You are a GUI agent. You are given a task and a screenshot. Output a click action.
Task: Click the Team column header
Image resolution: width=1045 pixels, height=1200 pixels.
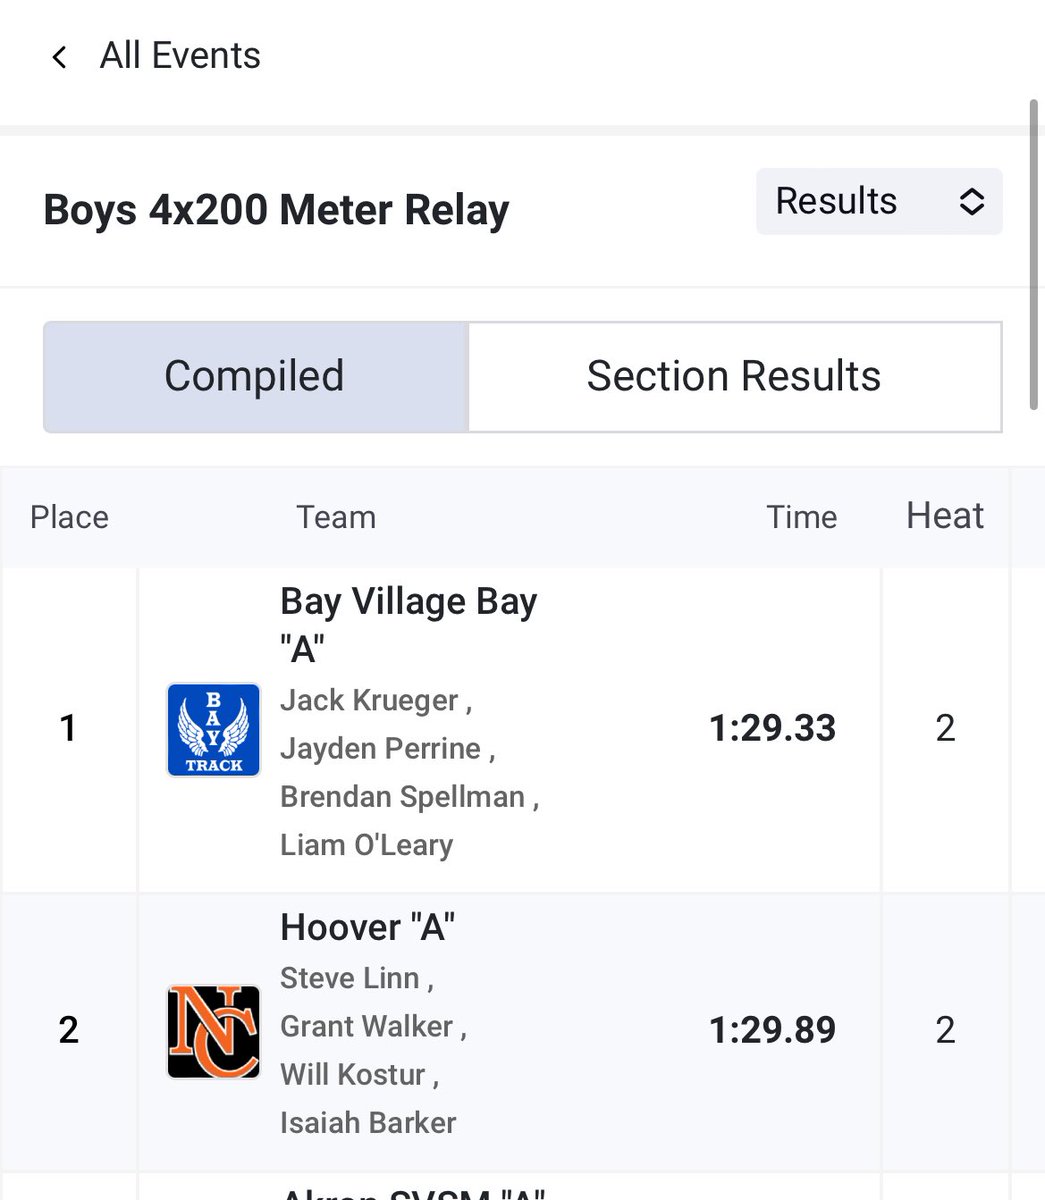(x=336, y=517)
